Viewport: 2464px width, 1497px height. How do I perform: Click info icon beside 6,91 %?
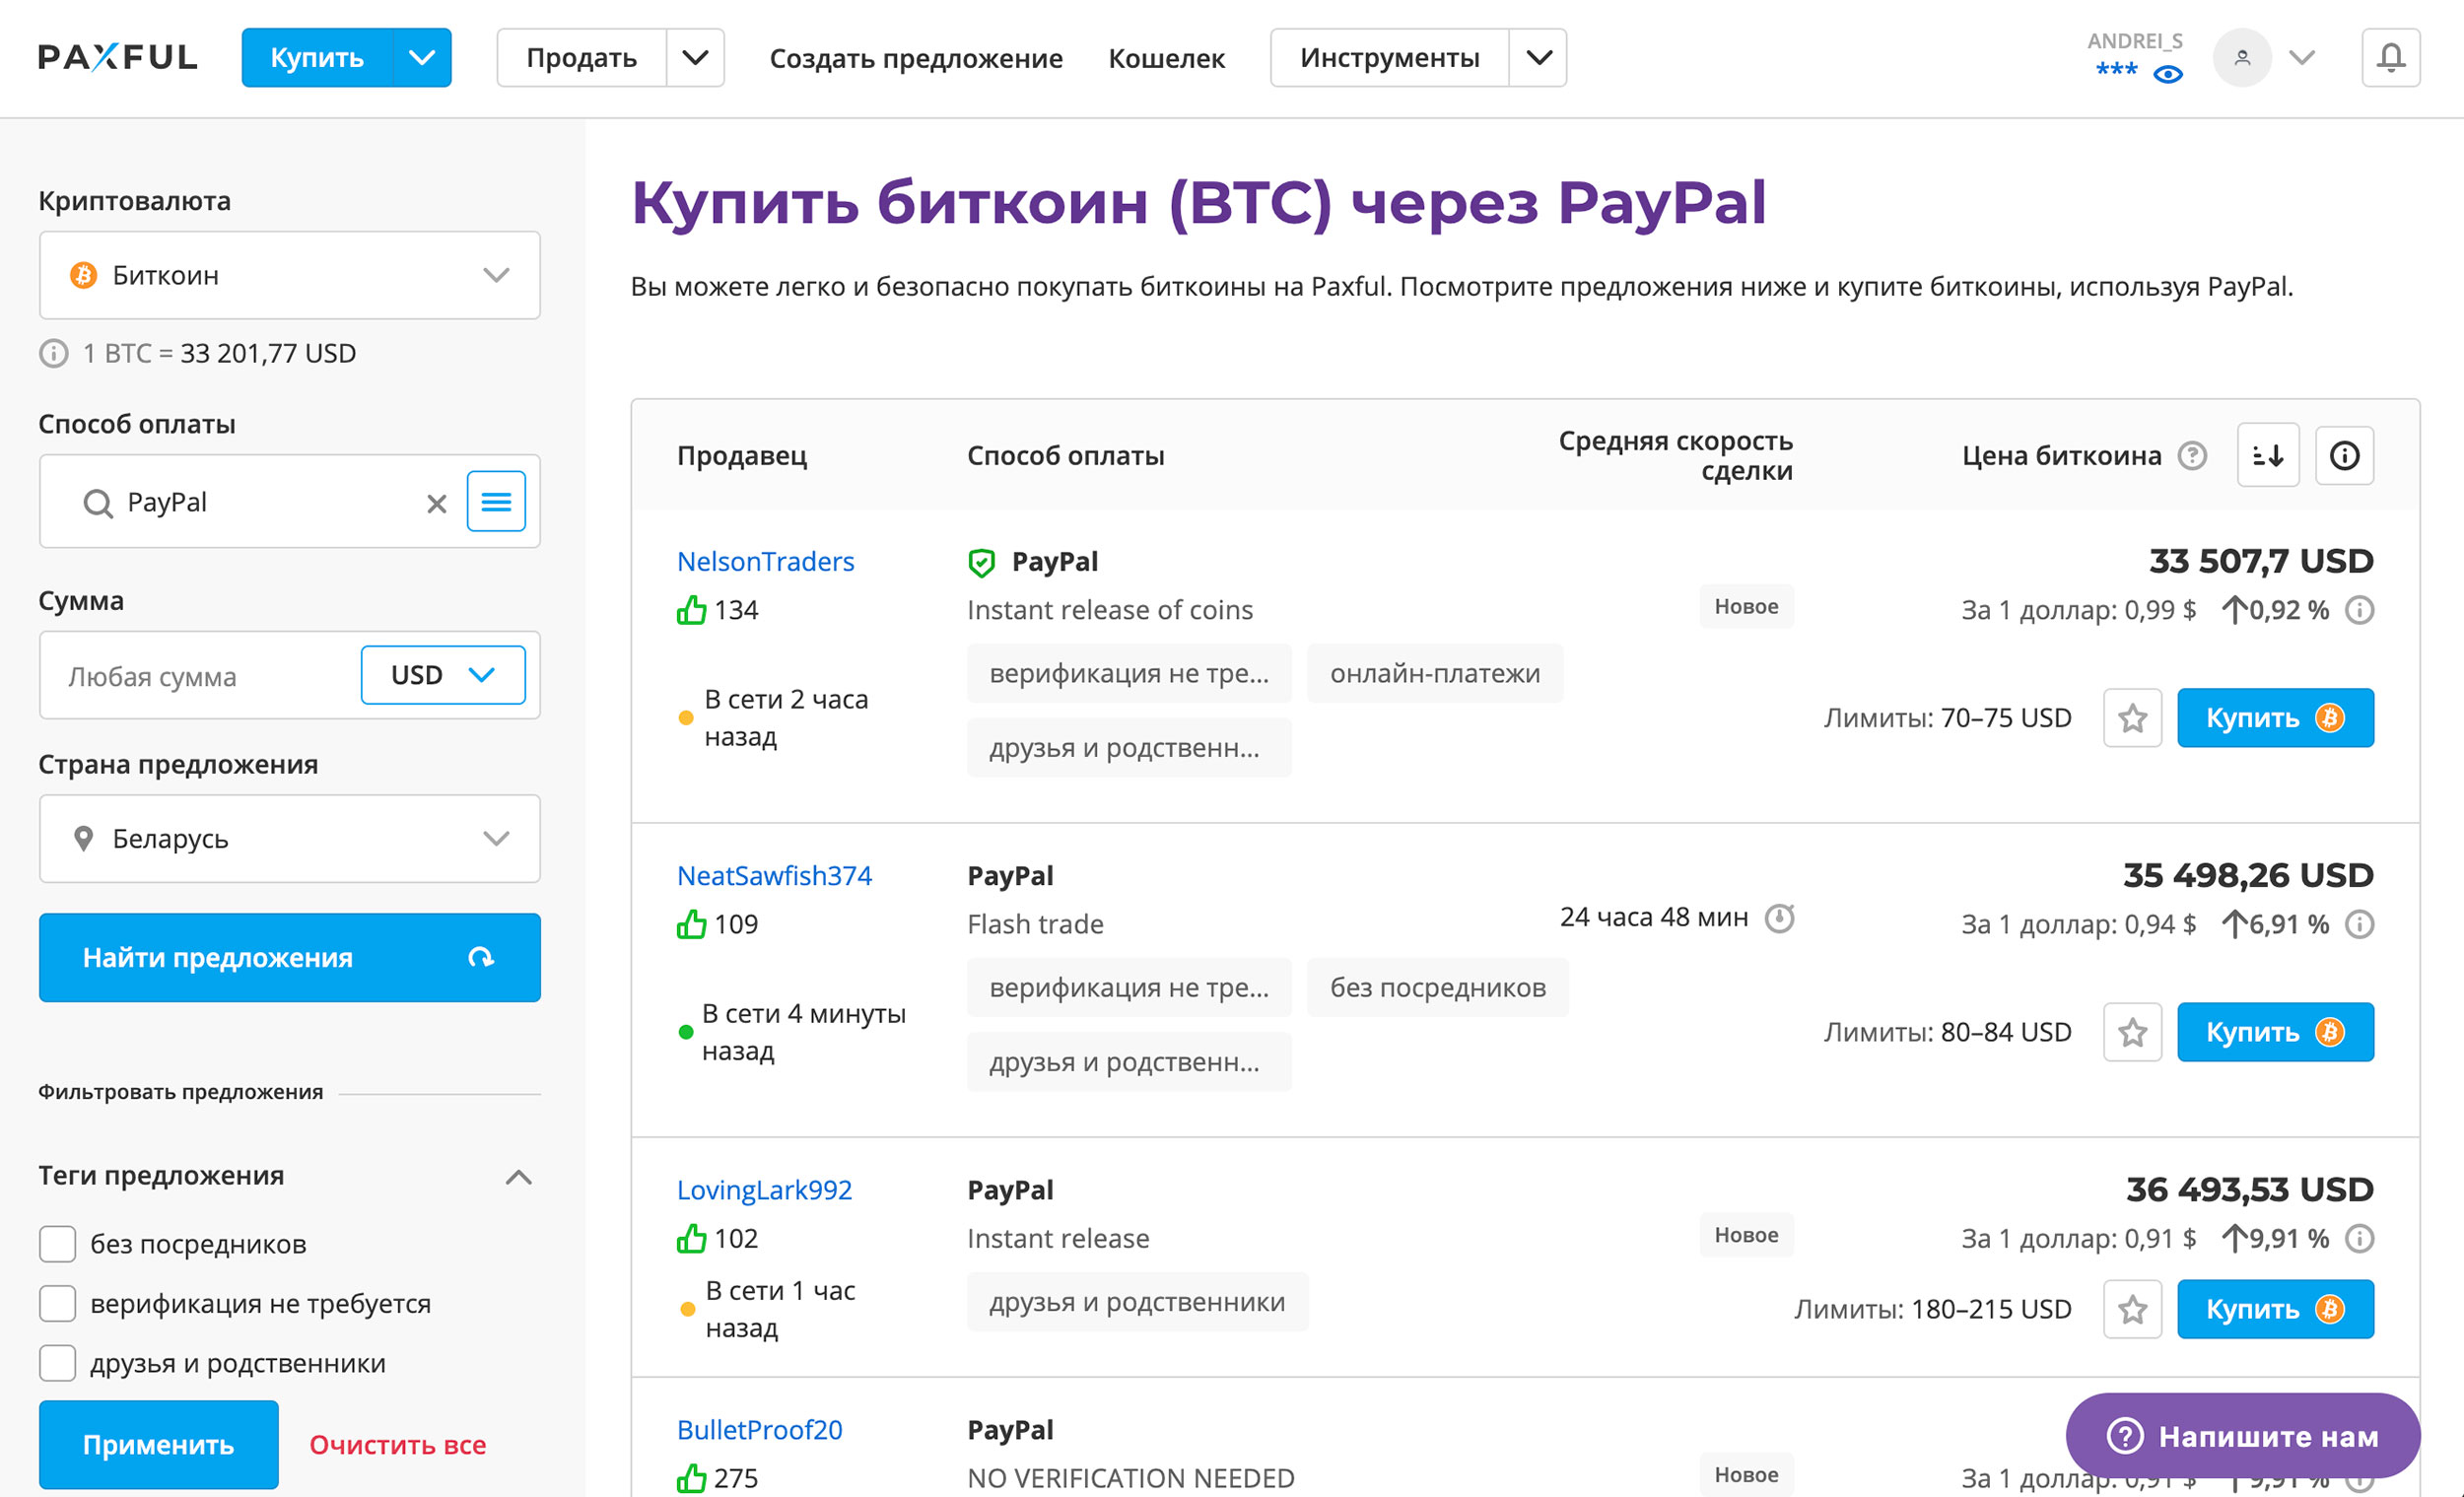(2359, 924)
